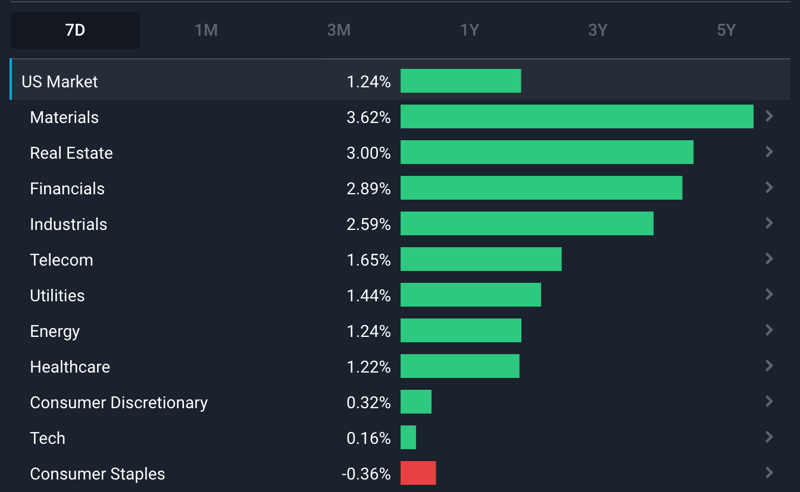Open Healthcare details arrow
The height and width of the screenshot is (492, 800).
(x=769, y=366)
